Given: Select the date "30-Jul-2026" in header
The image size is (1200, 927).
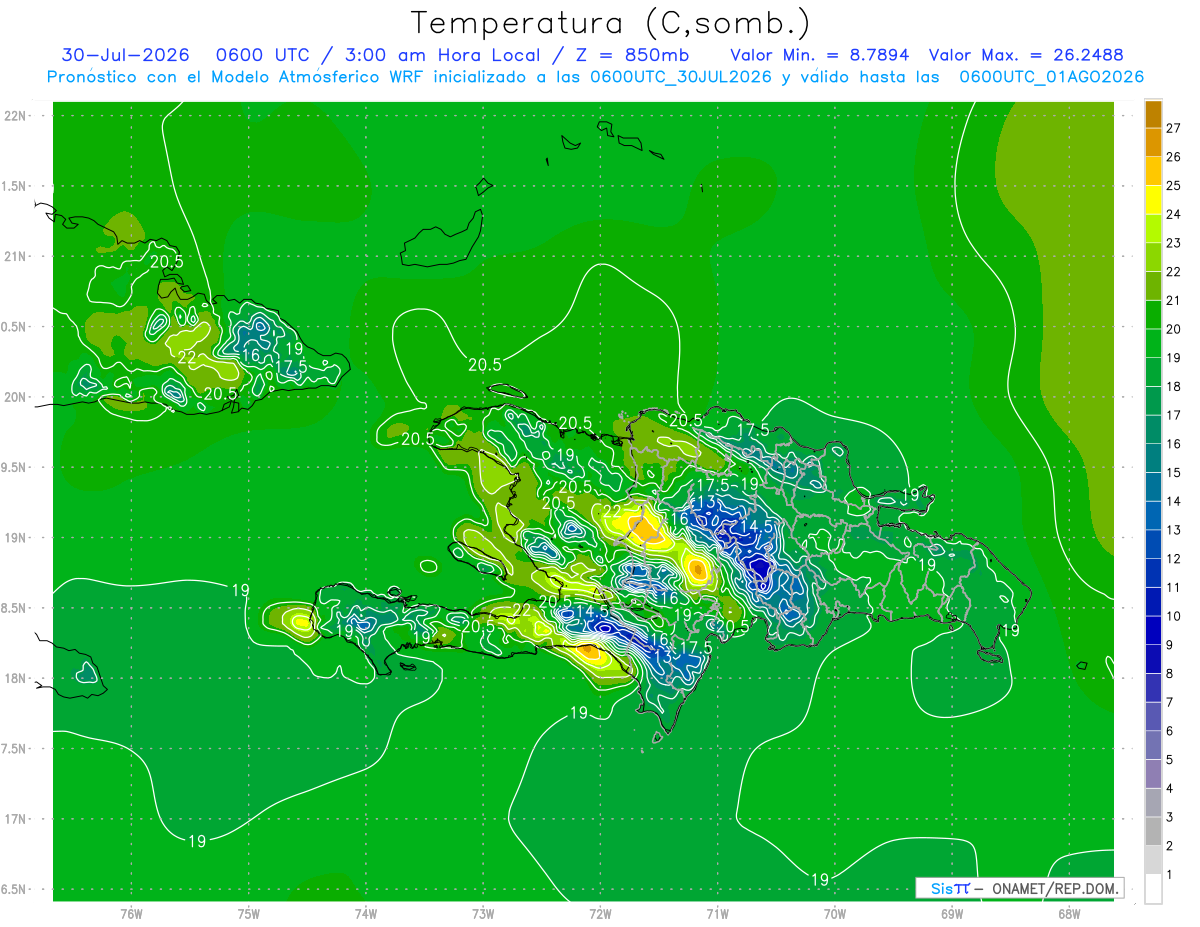Looking at the screenshot, I should click(125, 55).
